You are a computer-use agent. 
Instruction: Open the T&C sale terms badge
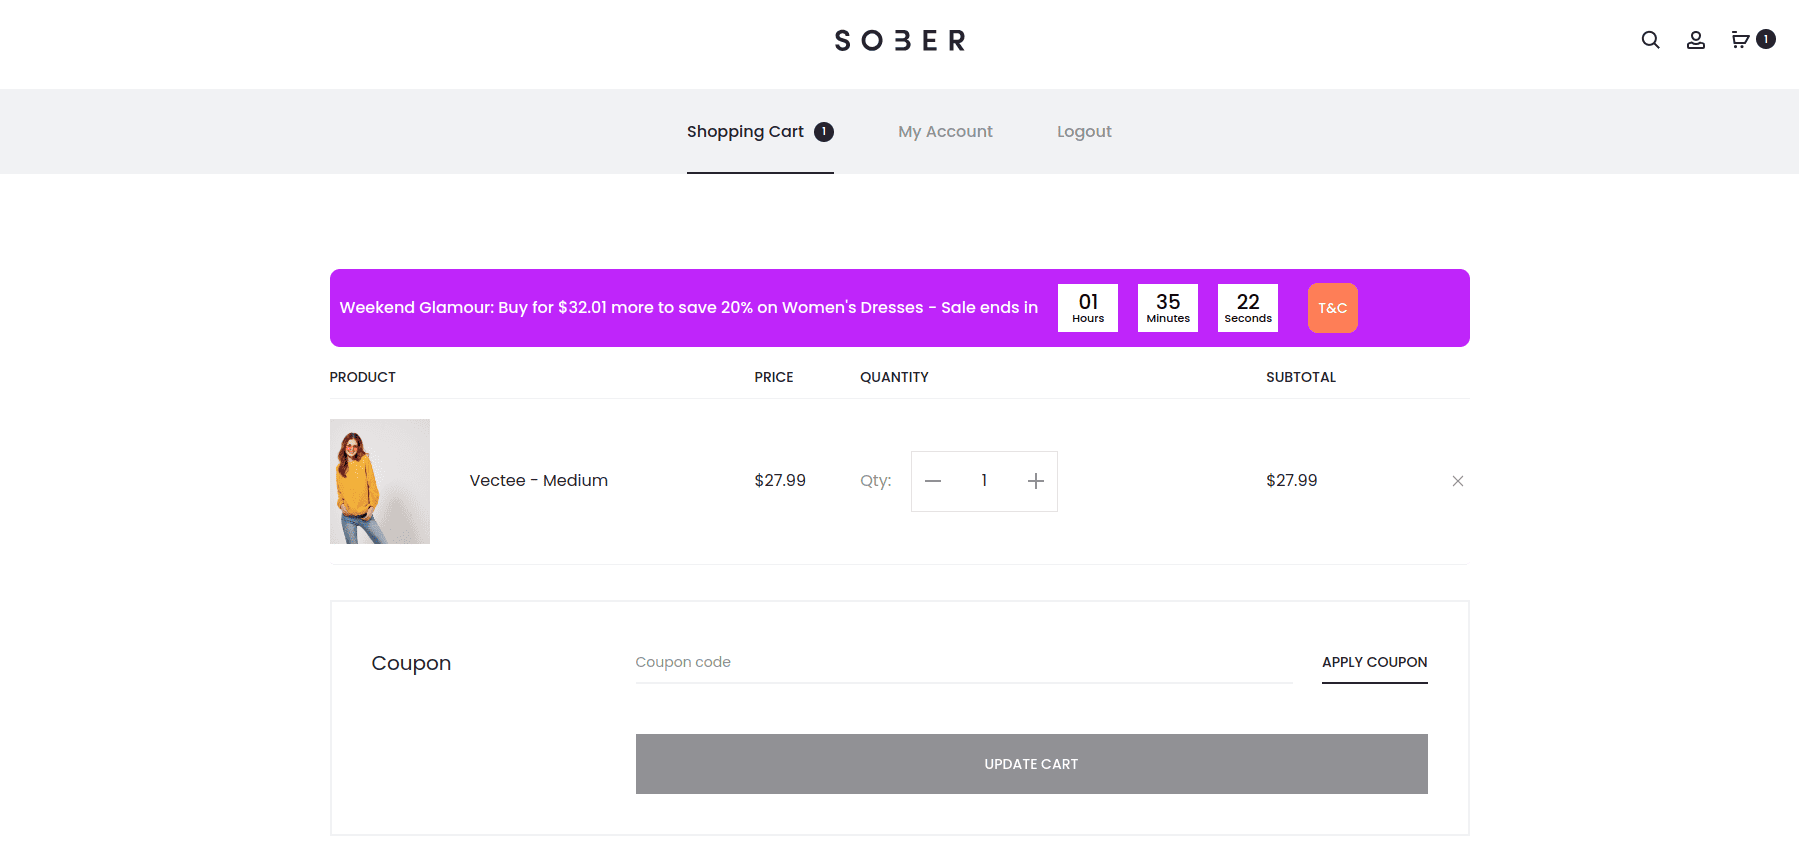click(x=1332, y=308)
